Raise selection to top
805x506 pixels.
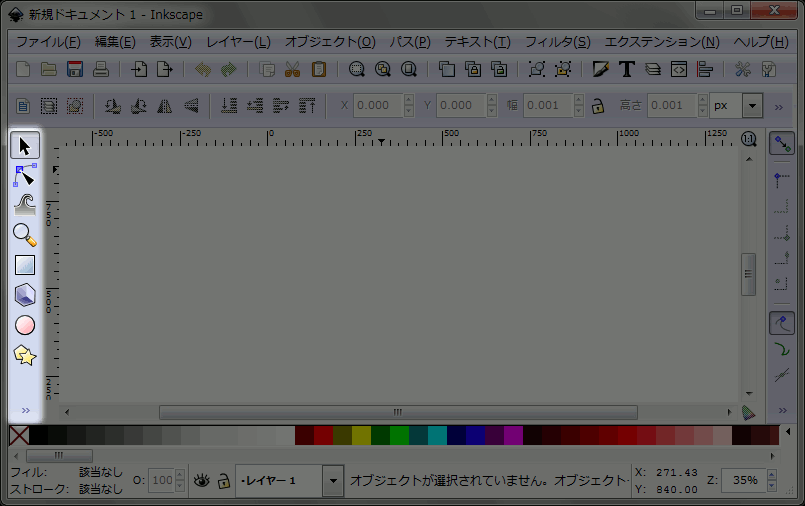[307, 106]
